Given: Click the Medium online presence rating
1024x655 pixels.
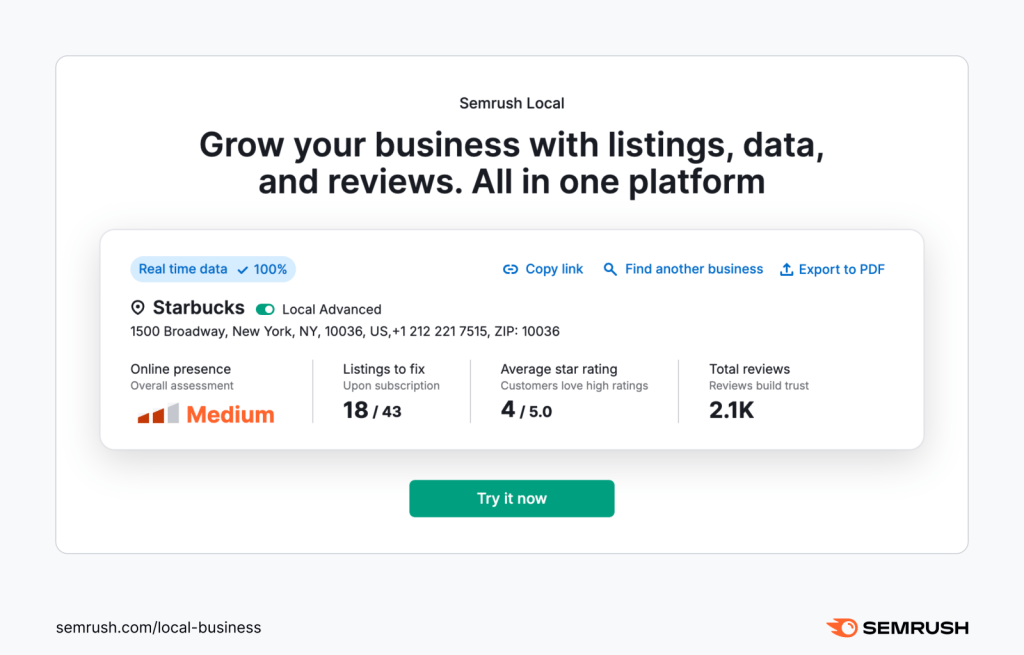Looking at the screenshot, I should coord(230,414).
